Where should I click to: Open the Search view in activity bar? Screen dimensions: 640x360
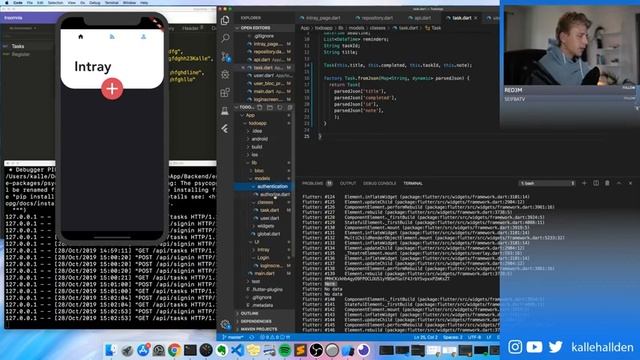click(225, 38)
